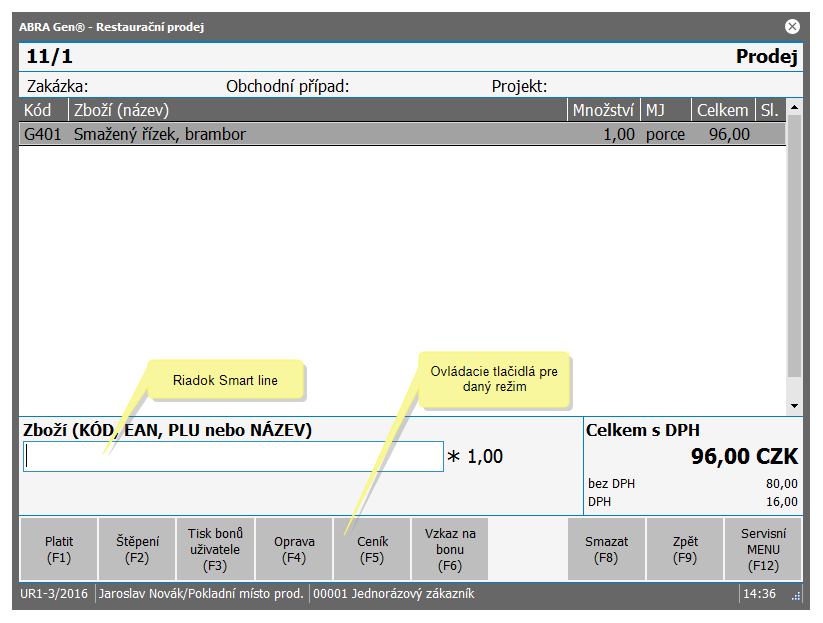This screenshot has height=623, width=823.
Task: Select Tisk bonů uživatele (F3) button
Action: pos(215,549)
